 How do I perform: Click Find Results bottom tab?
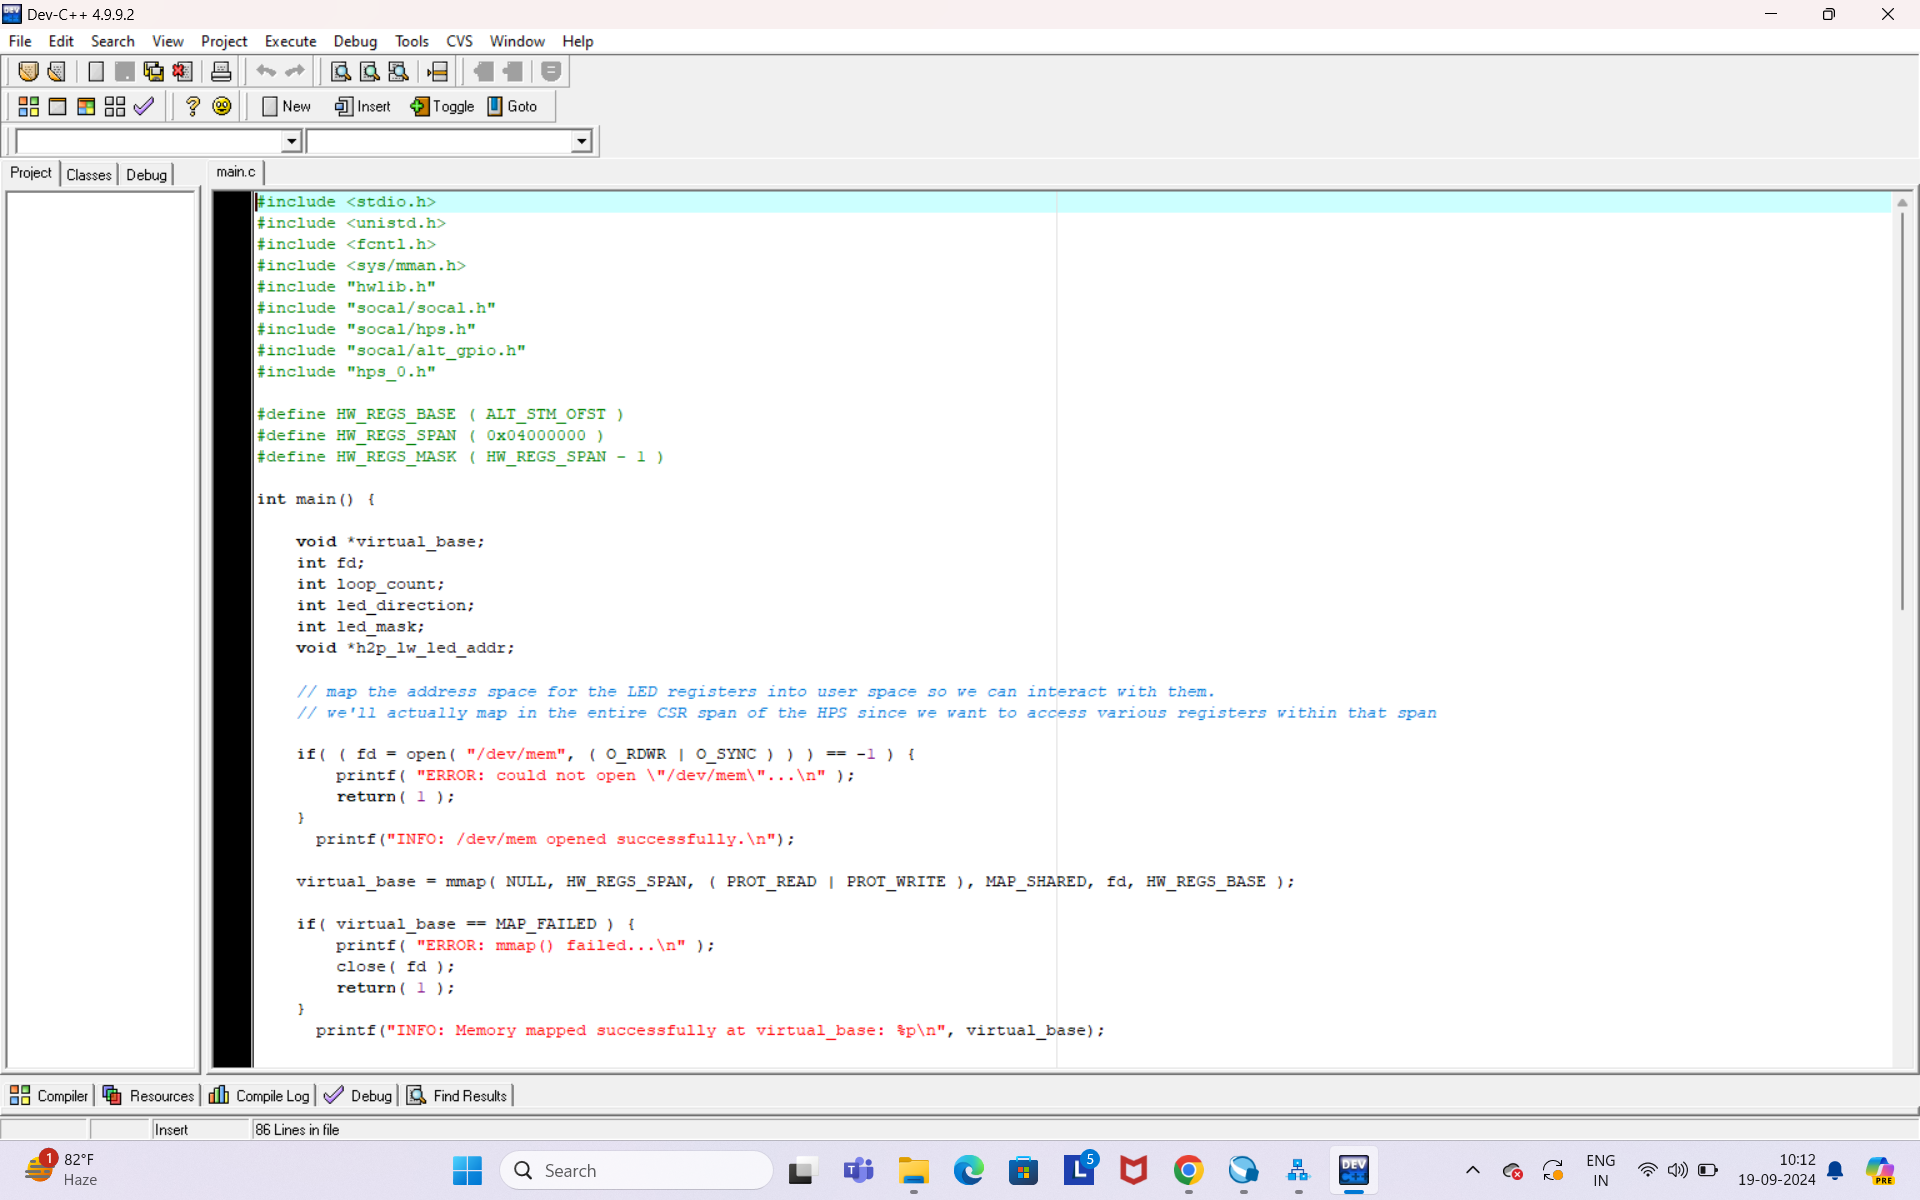pos(458,1095)
